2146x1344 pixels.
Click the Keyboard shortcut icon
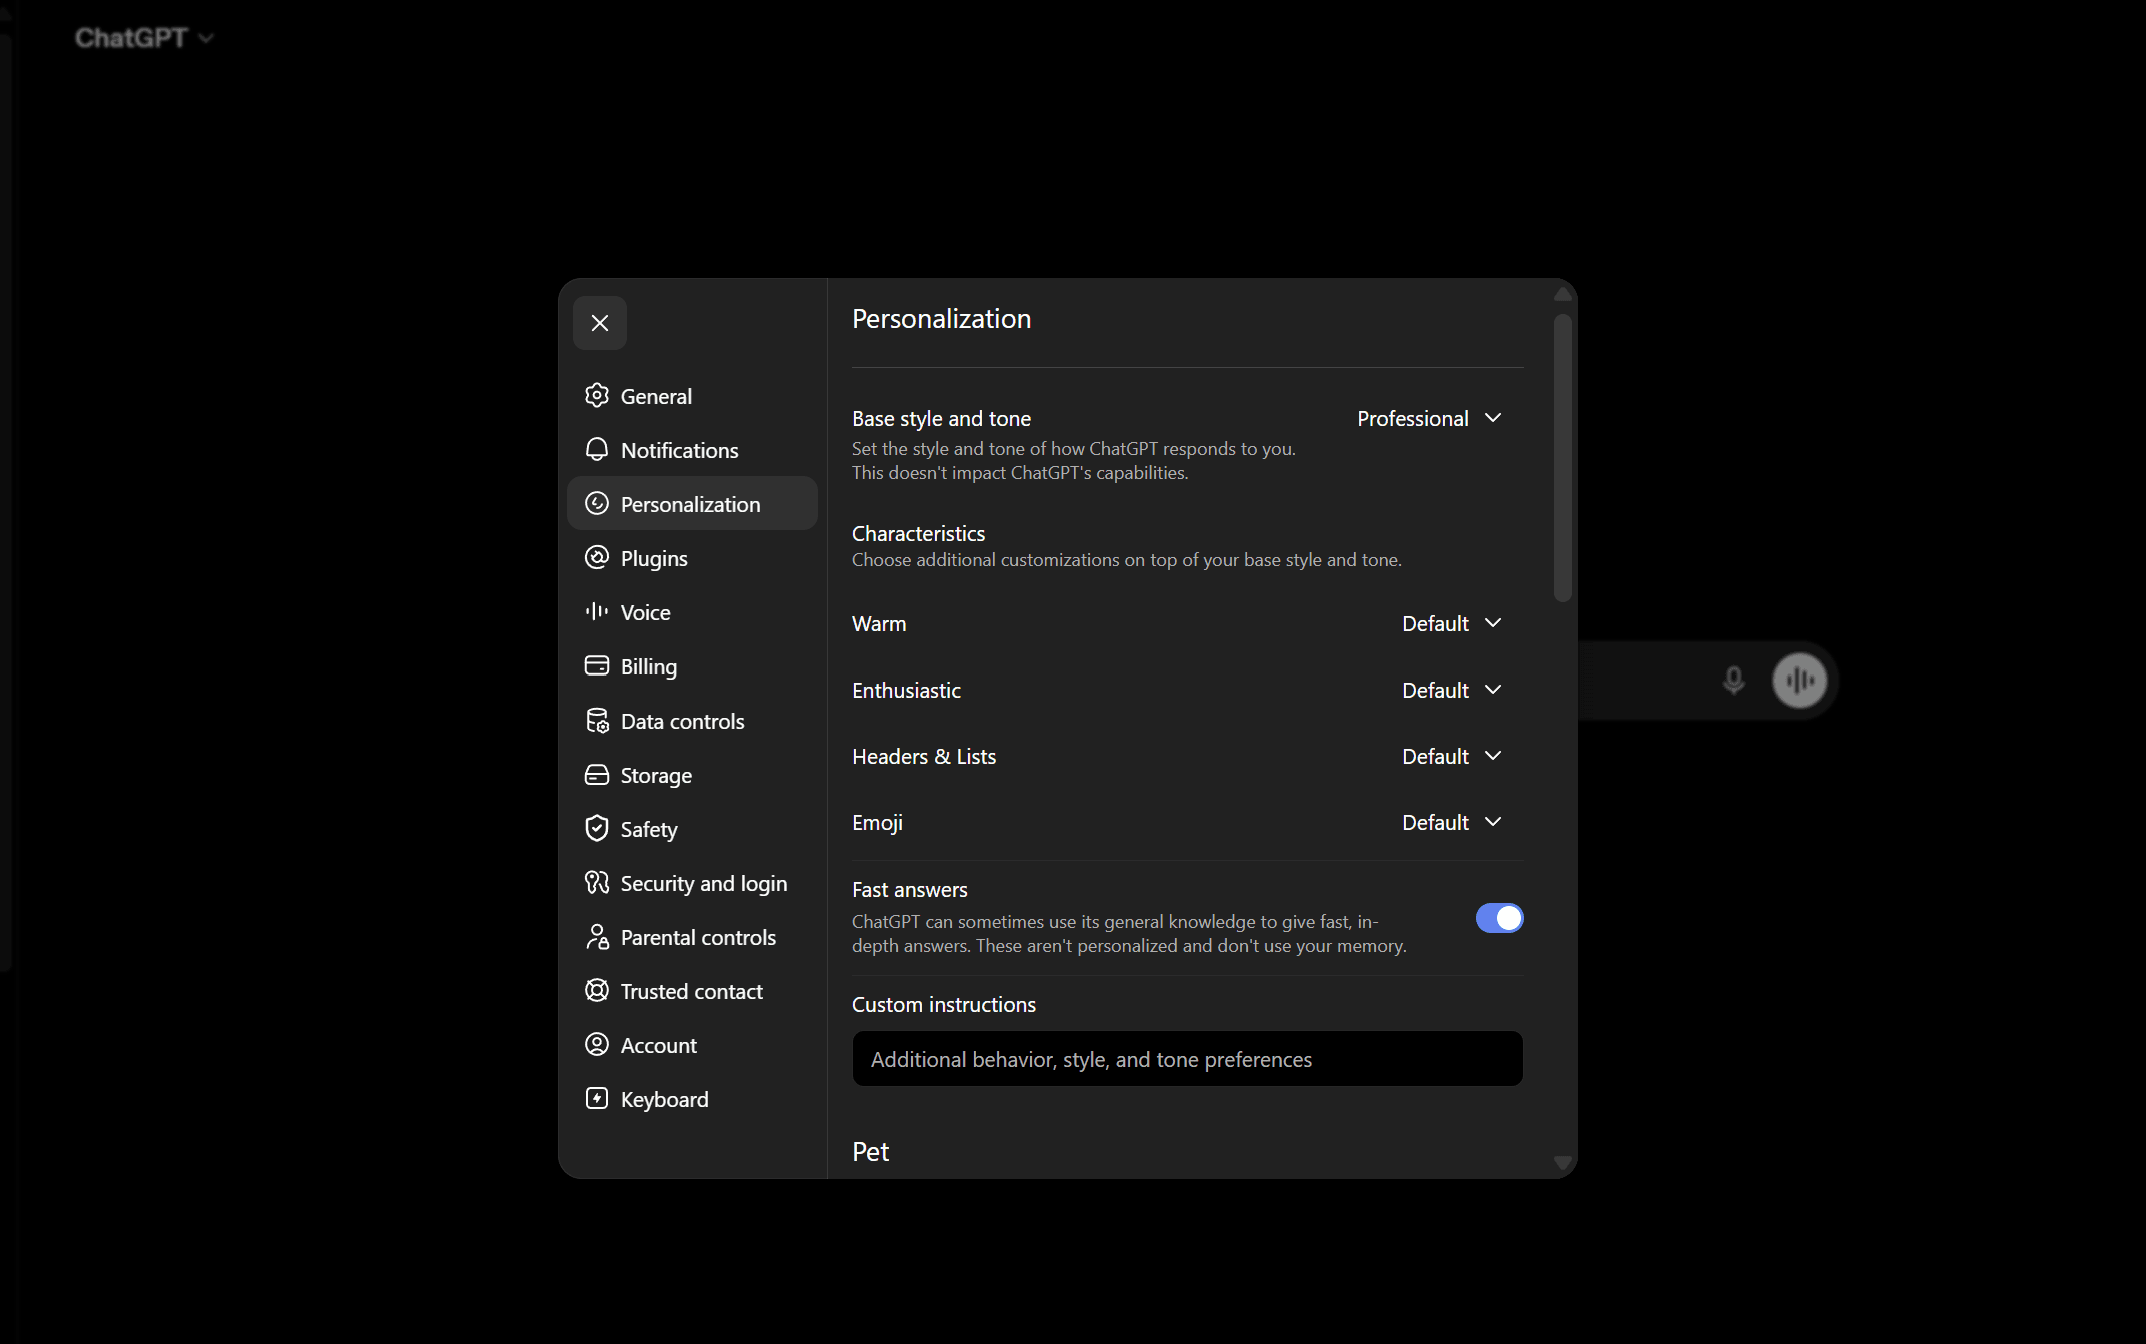(597, 1099)
